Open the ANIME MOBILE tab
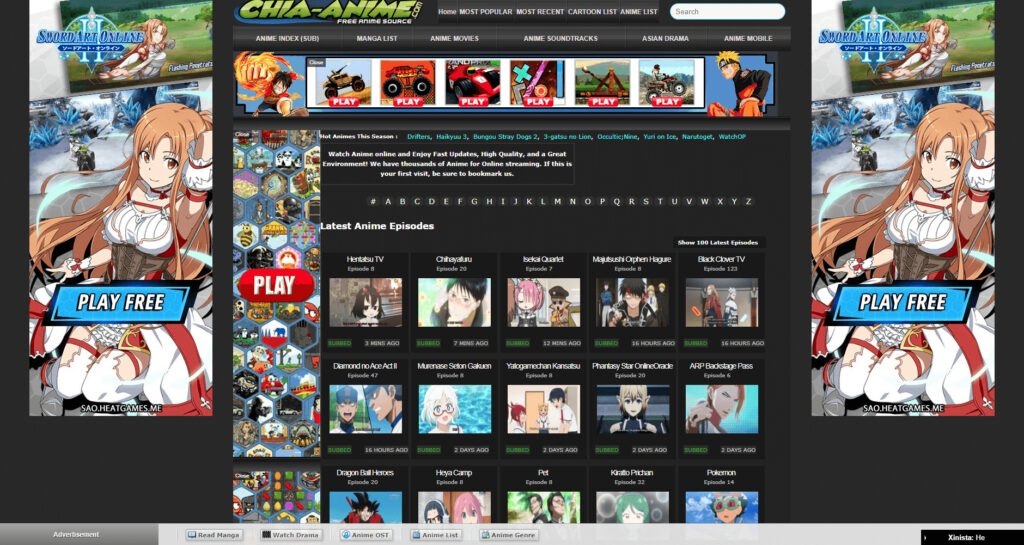The width and height of the screenshot is (1024, 545). pyautogui.click(x=748, y=39)
